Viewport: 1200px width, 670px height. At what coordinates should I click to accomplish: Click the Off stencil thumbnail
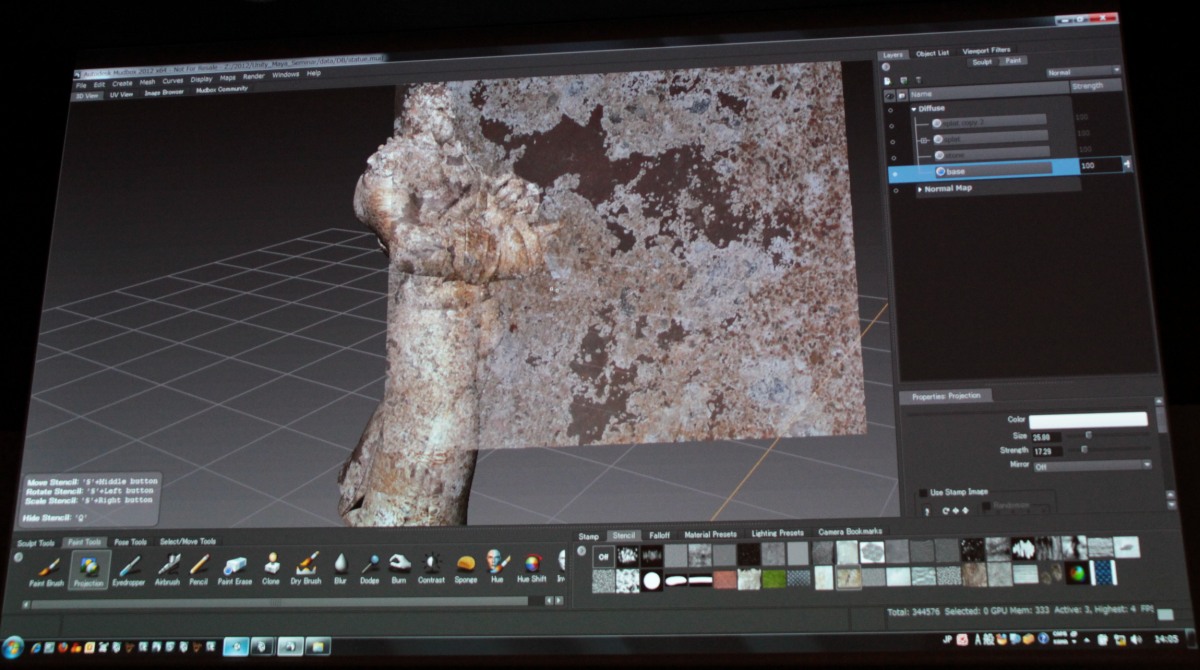pos(603,556)
